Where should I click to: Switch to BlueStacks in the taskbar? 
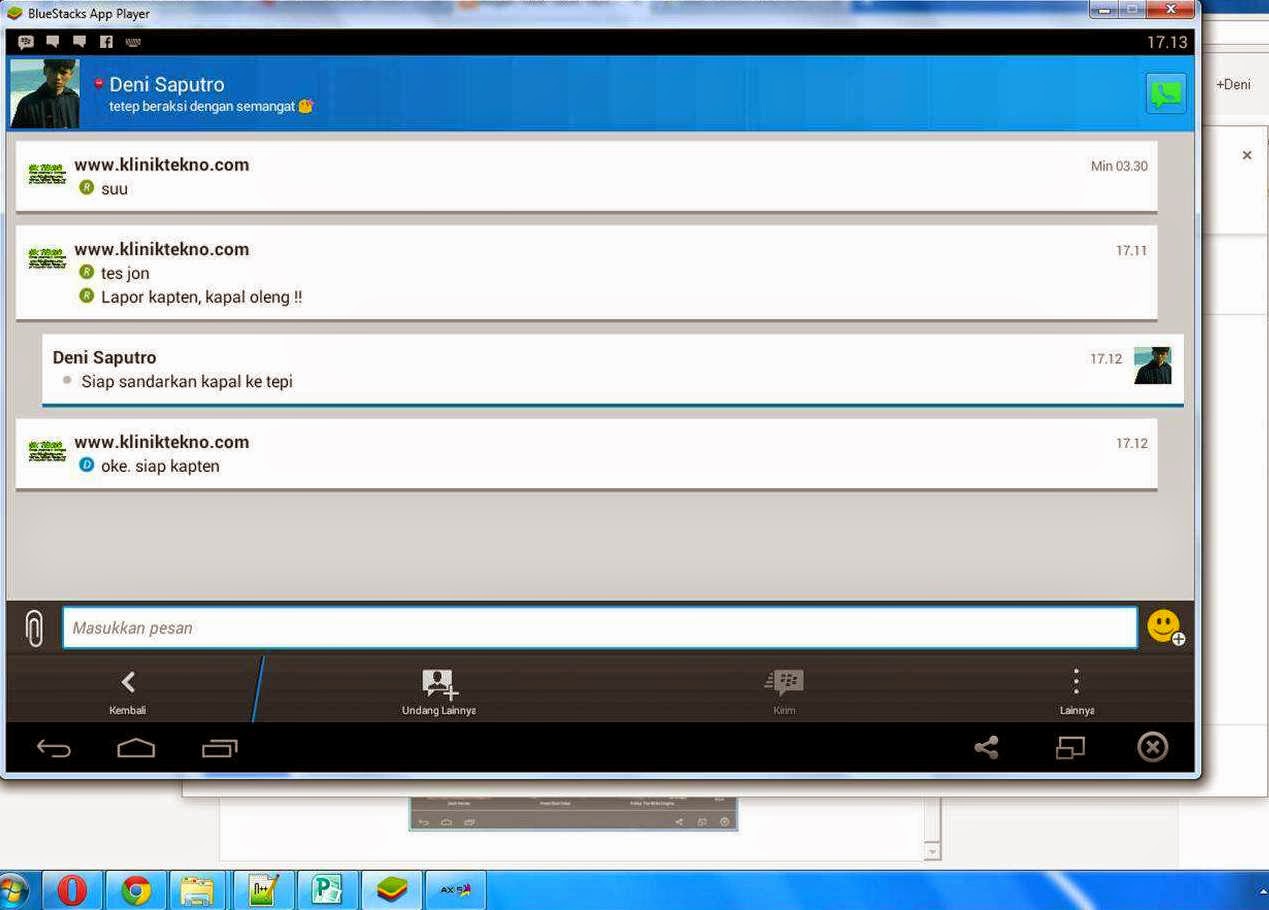click(x=392, y=890)
